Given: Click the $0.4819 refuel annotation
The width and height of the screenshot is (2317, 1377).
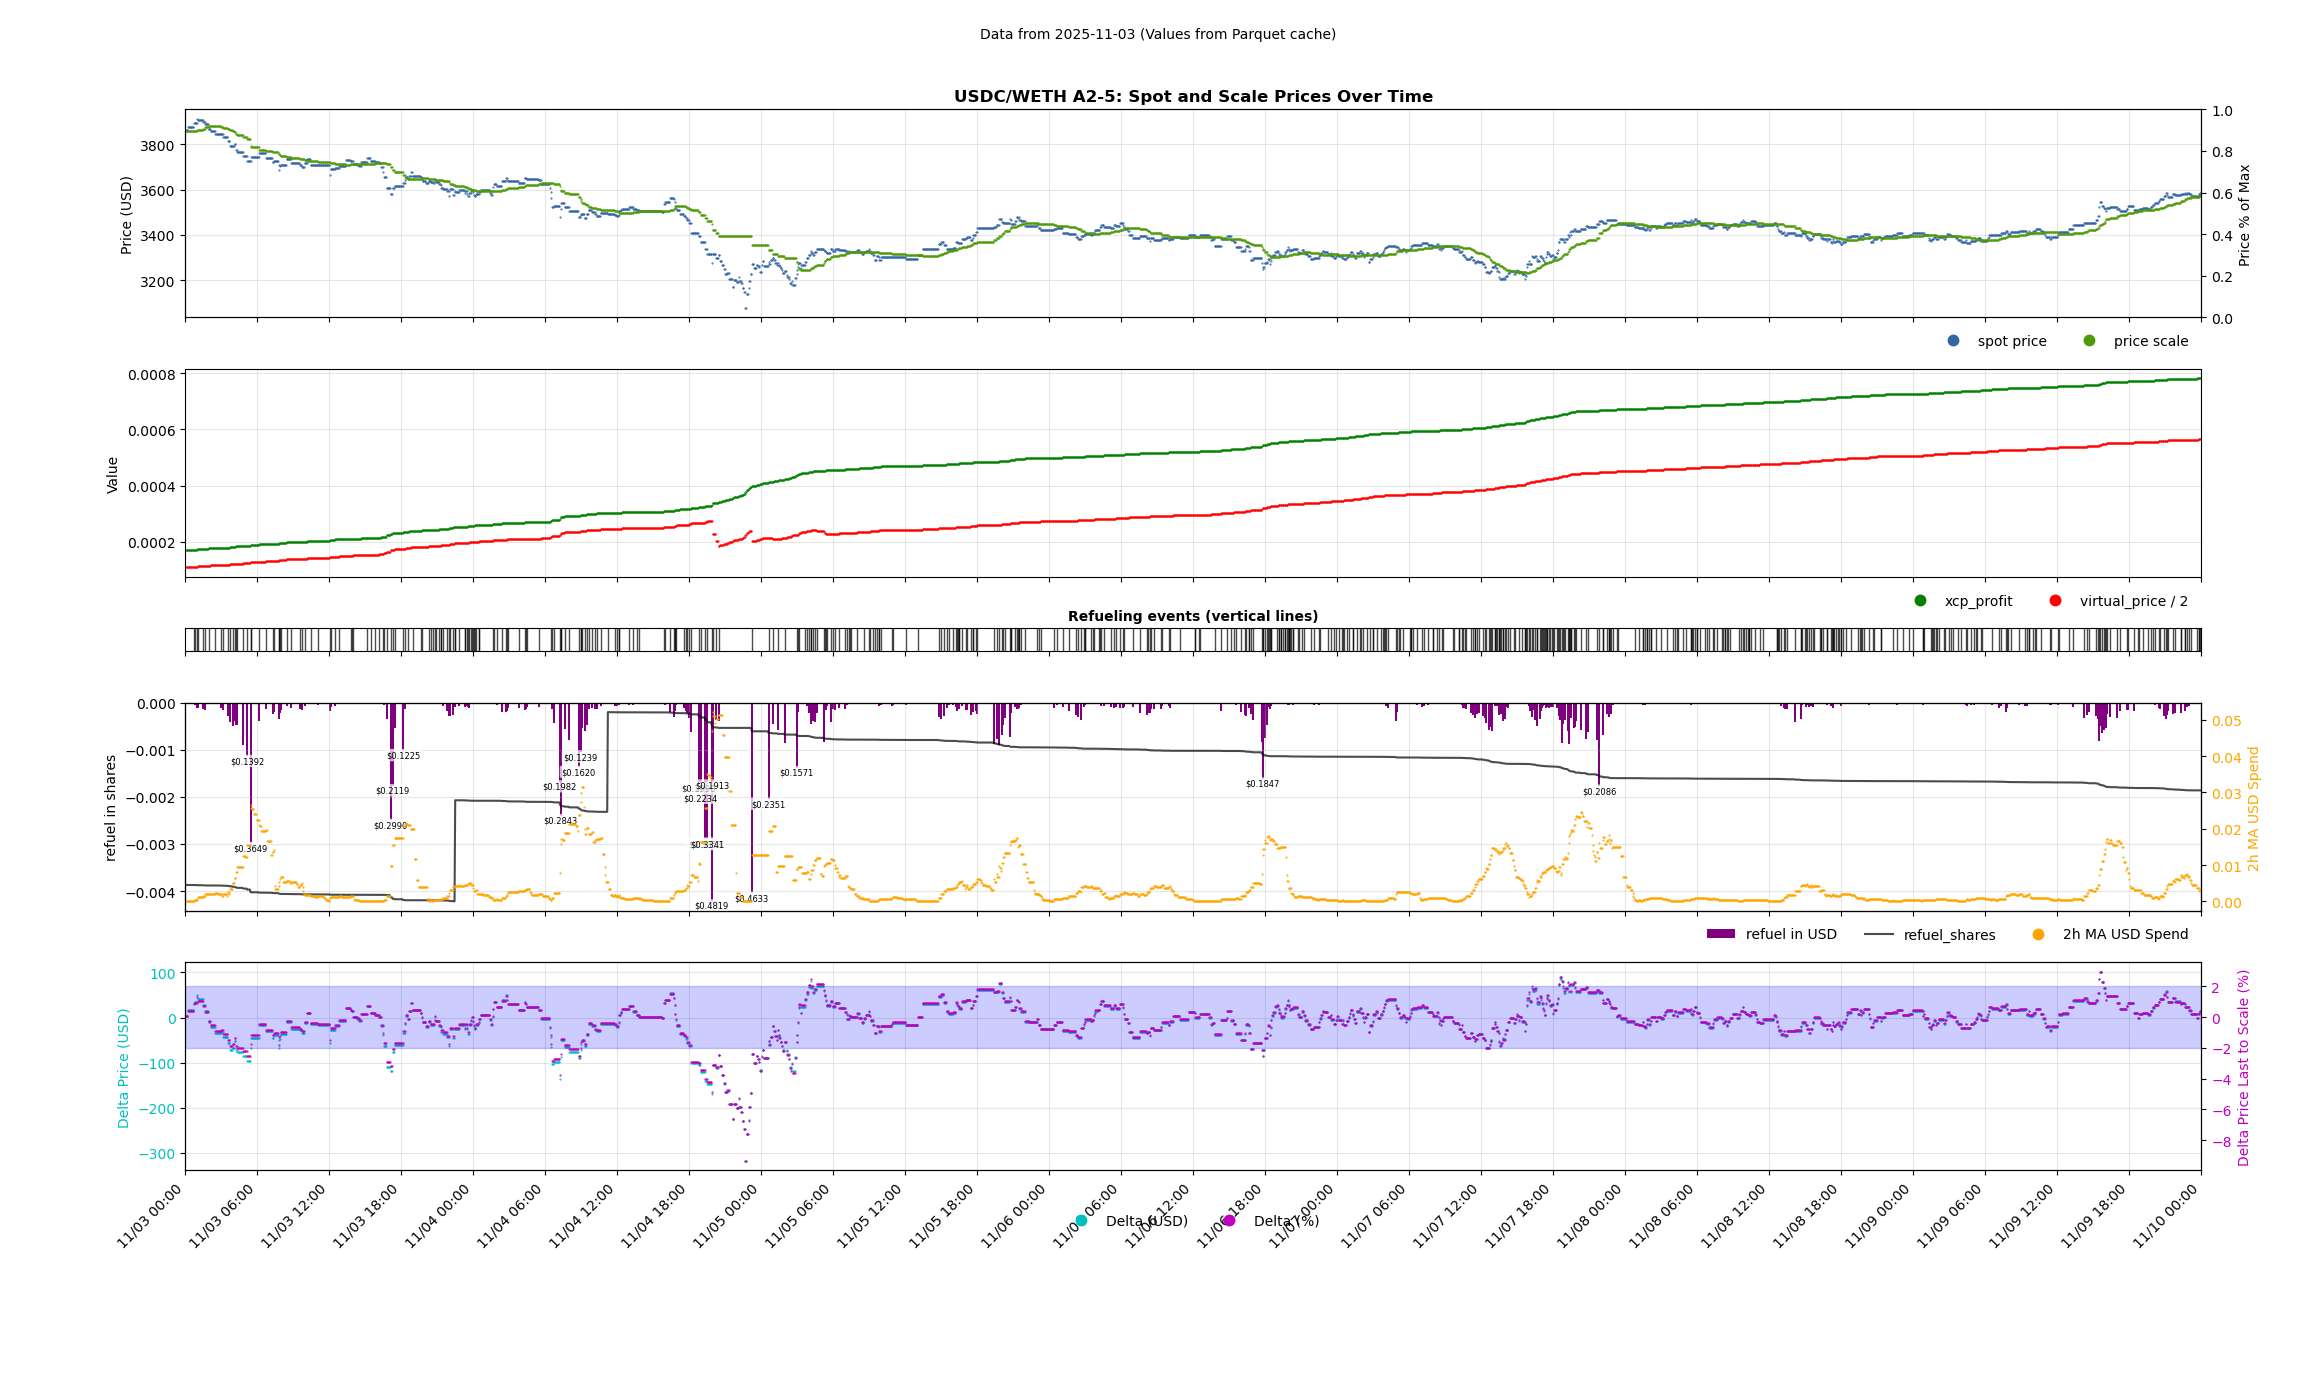Looking at the screenshot, I should coord(711,906).
